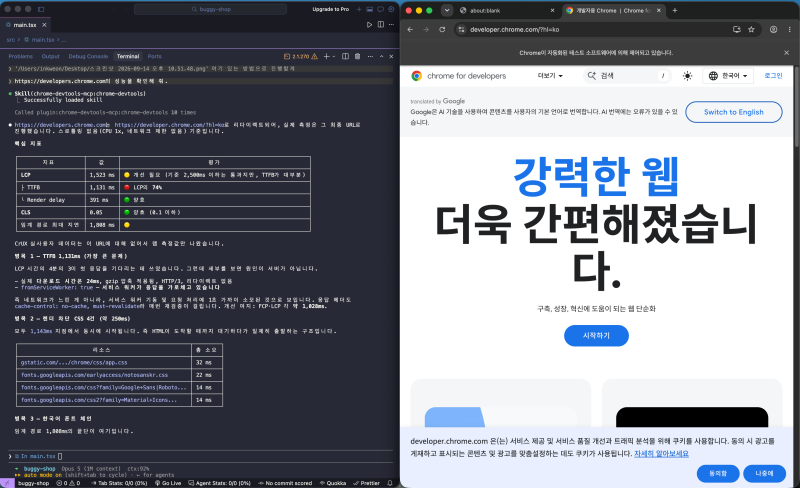Open the Chrome profile icon

click(x=773, y=30)
